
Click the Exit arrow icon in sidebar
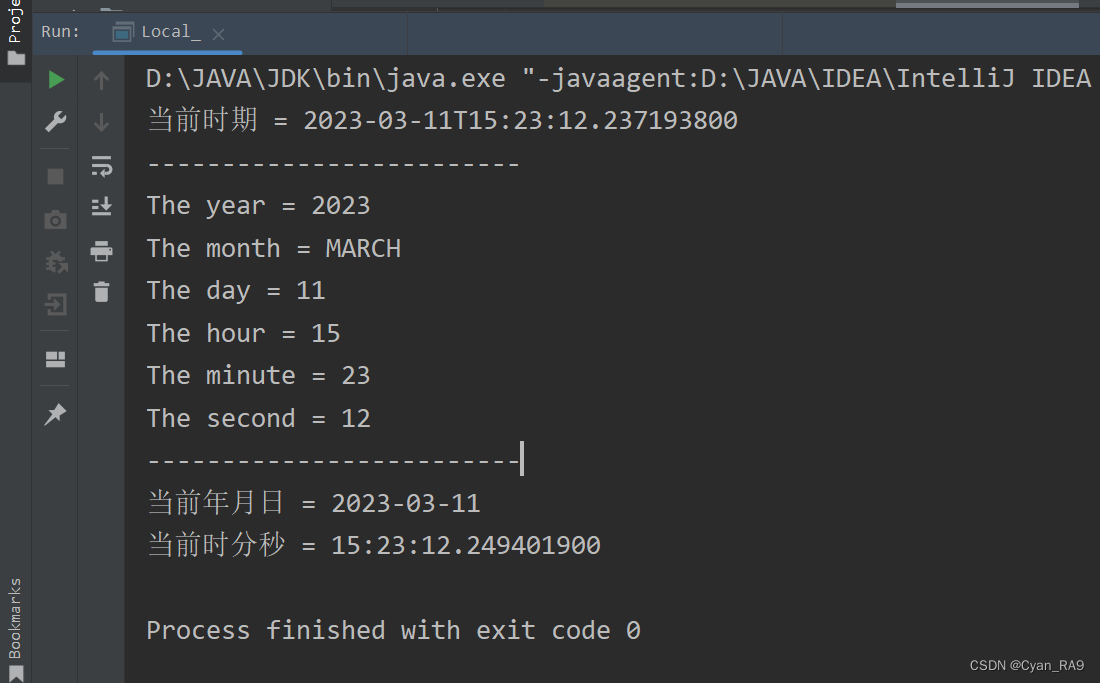click(x=55, y=304)
